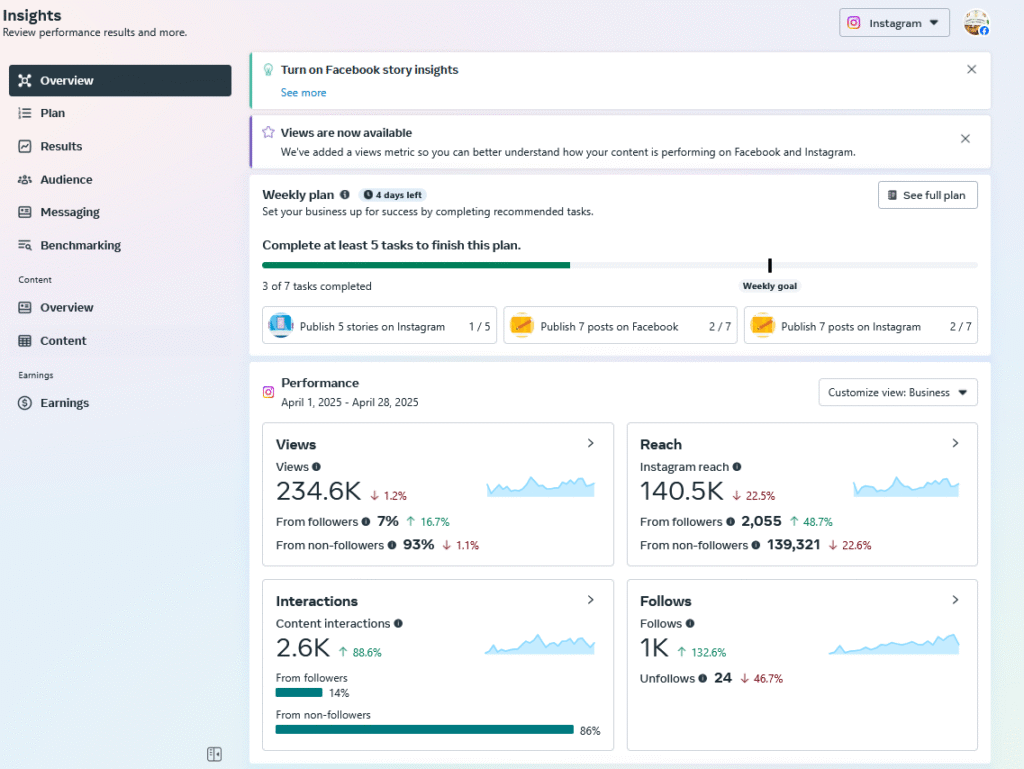1024x769 pixels.
Task: Click the Weekly plan info icon
Action: pos(345,195)
